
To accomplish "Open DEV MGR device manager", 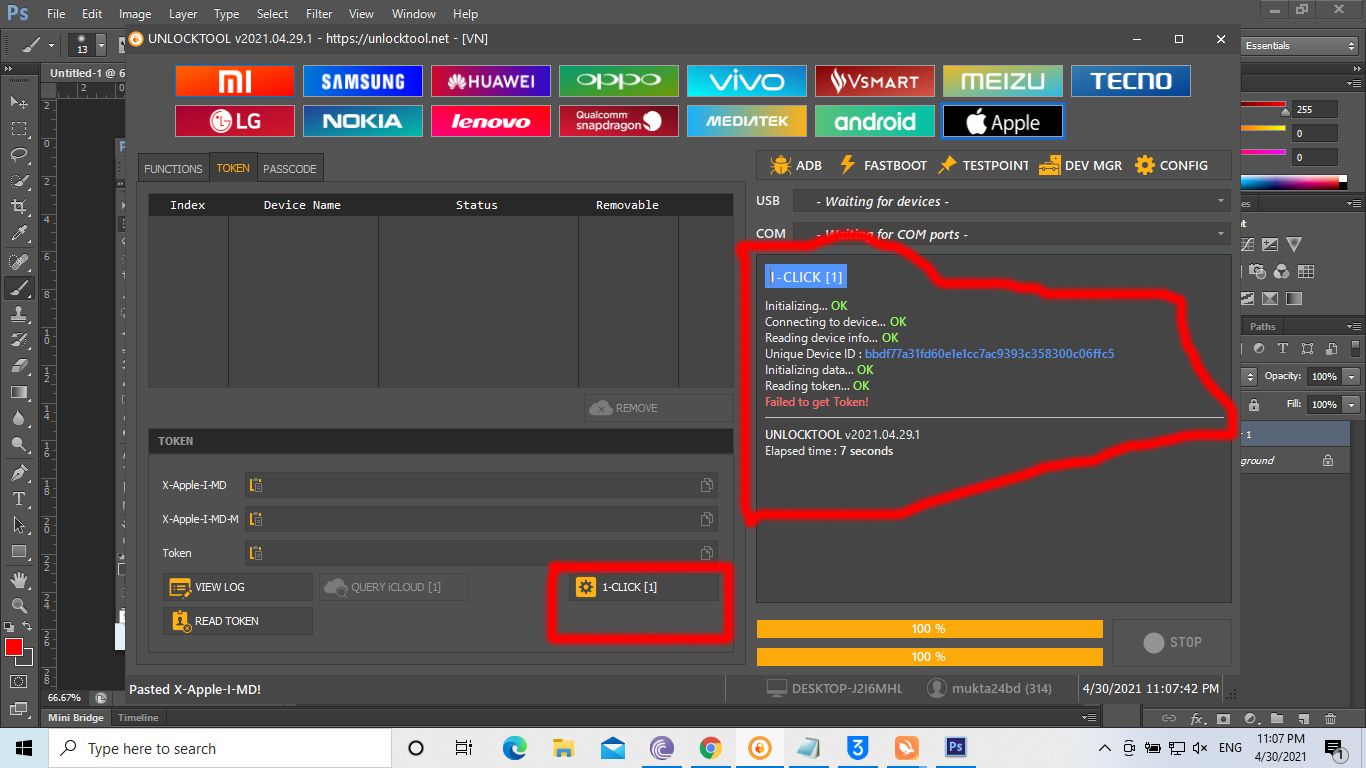I will (1080, 165).
